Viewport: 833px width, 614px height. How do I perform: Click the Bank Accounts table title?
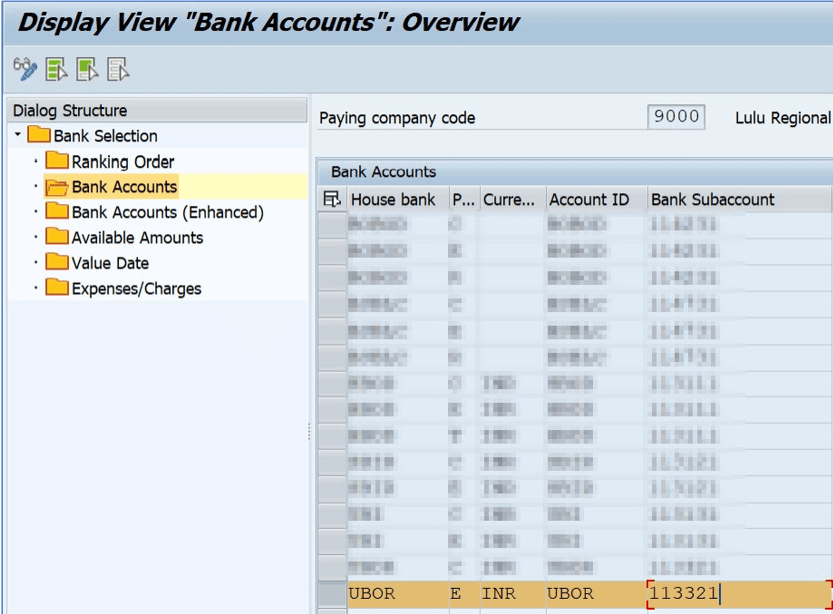[x=384, y=172]
